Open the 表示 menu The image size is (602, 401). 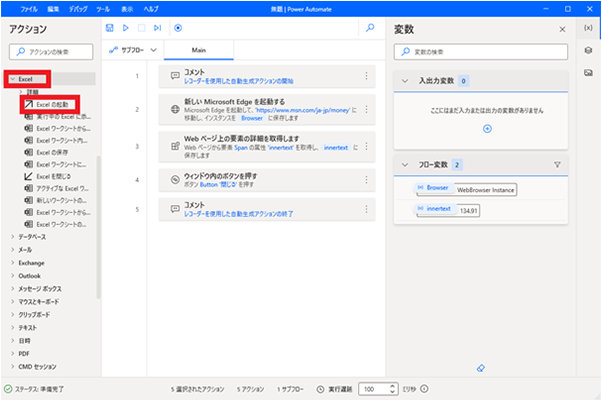coord(127,9)
